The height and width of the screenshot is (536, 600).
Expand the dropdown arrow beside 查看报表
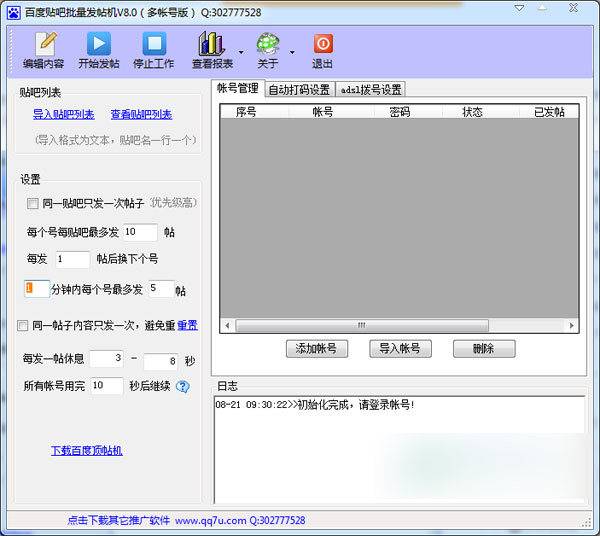point(241,51)
